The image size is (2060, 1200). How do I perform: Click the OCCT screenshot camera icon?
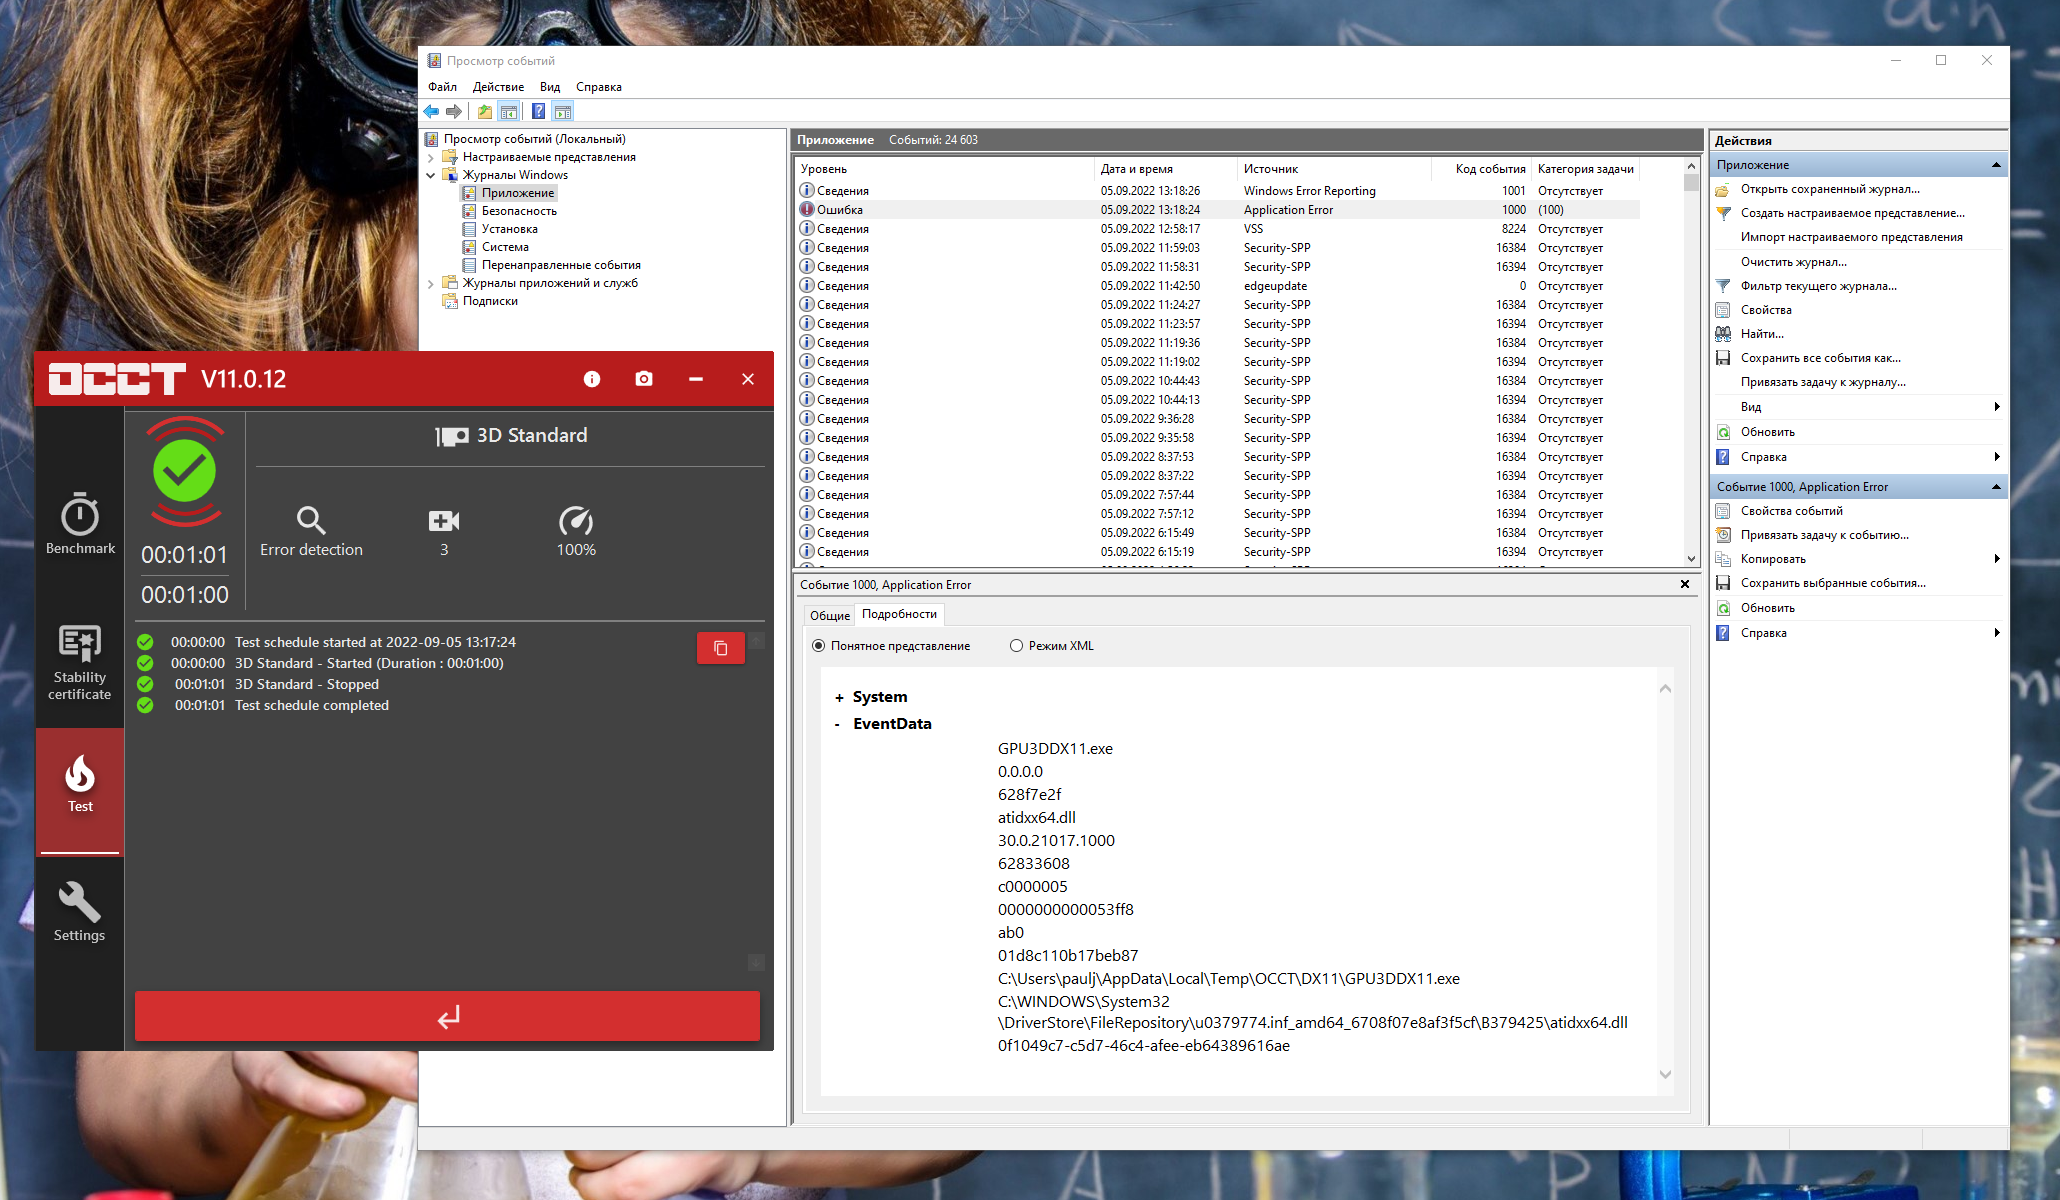point(644,379)
